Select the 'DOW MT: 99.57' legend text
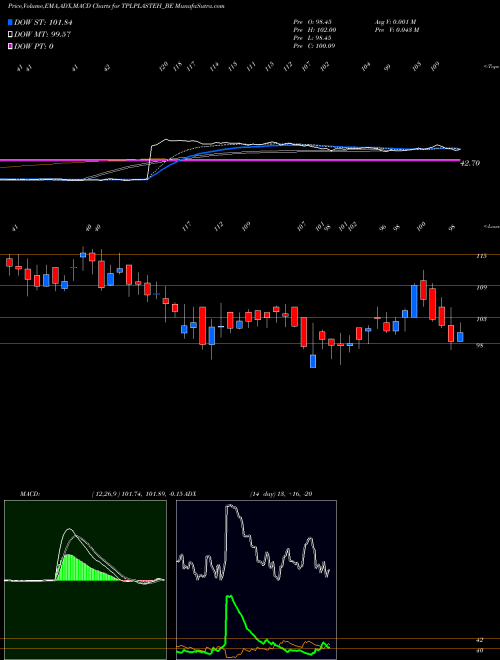This screenshot has width=500, height=660. [42, 35]
